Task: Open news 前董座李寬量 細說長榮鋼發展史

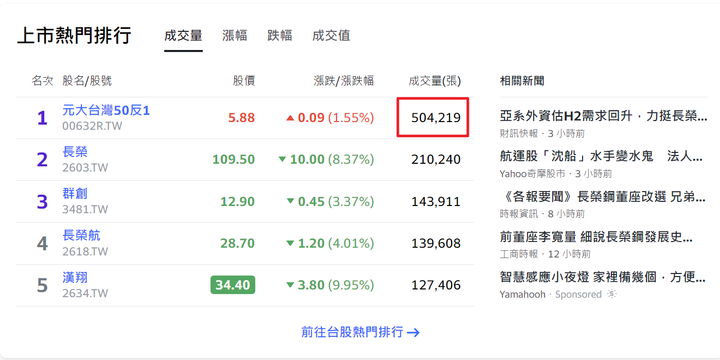Action: click(x=596, y=237)
